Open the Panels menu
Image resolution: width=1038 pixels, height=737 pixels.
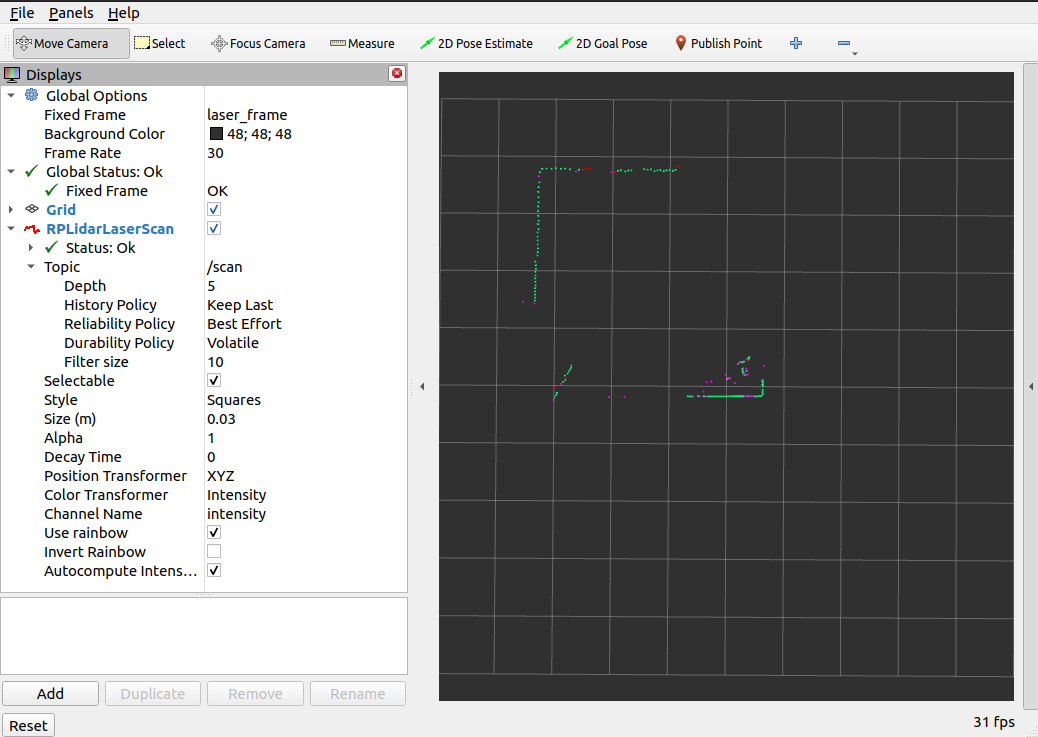click(x=71, y=13)
